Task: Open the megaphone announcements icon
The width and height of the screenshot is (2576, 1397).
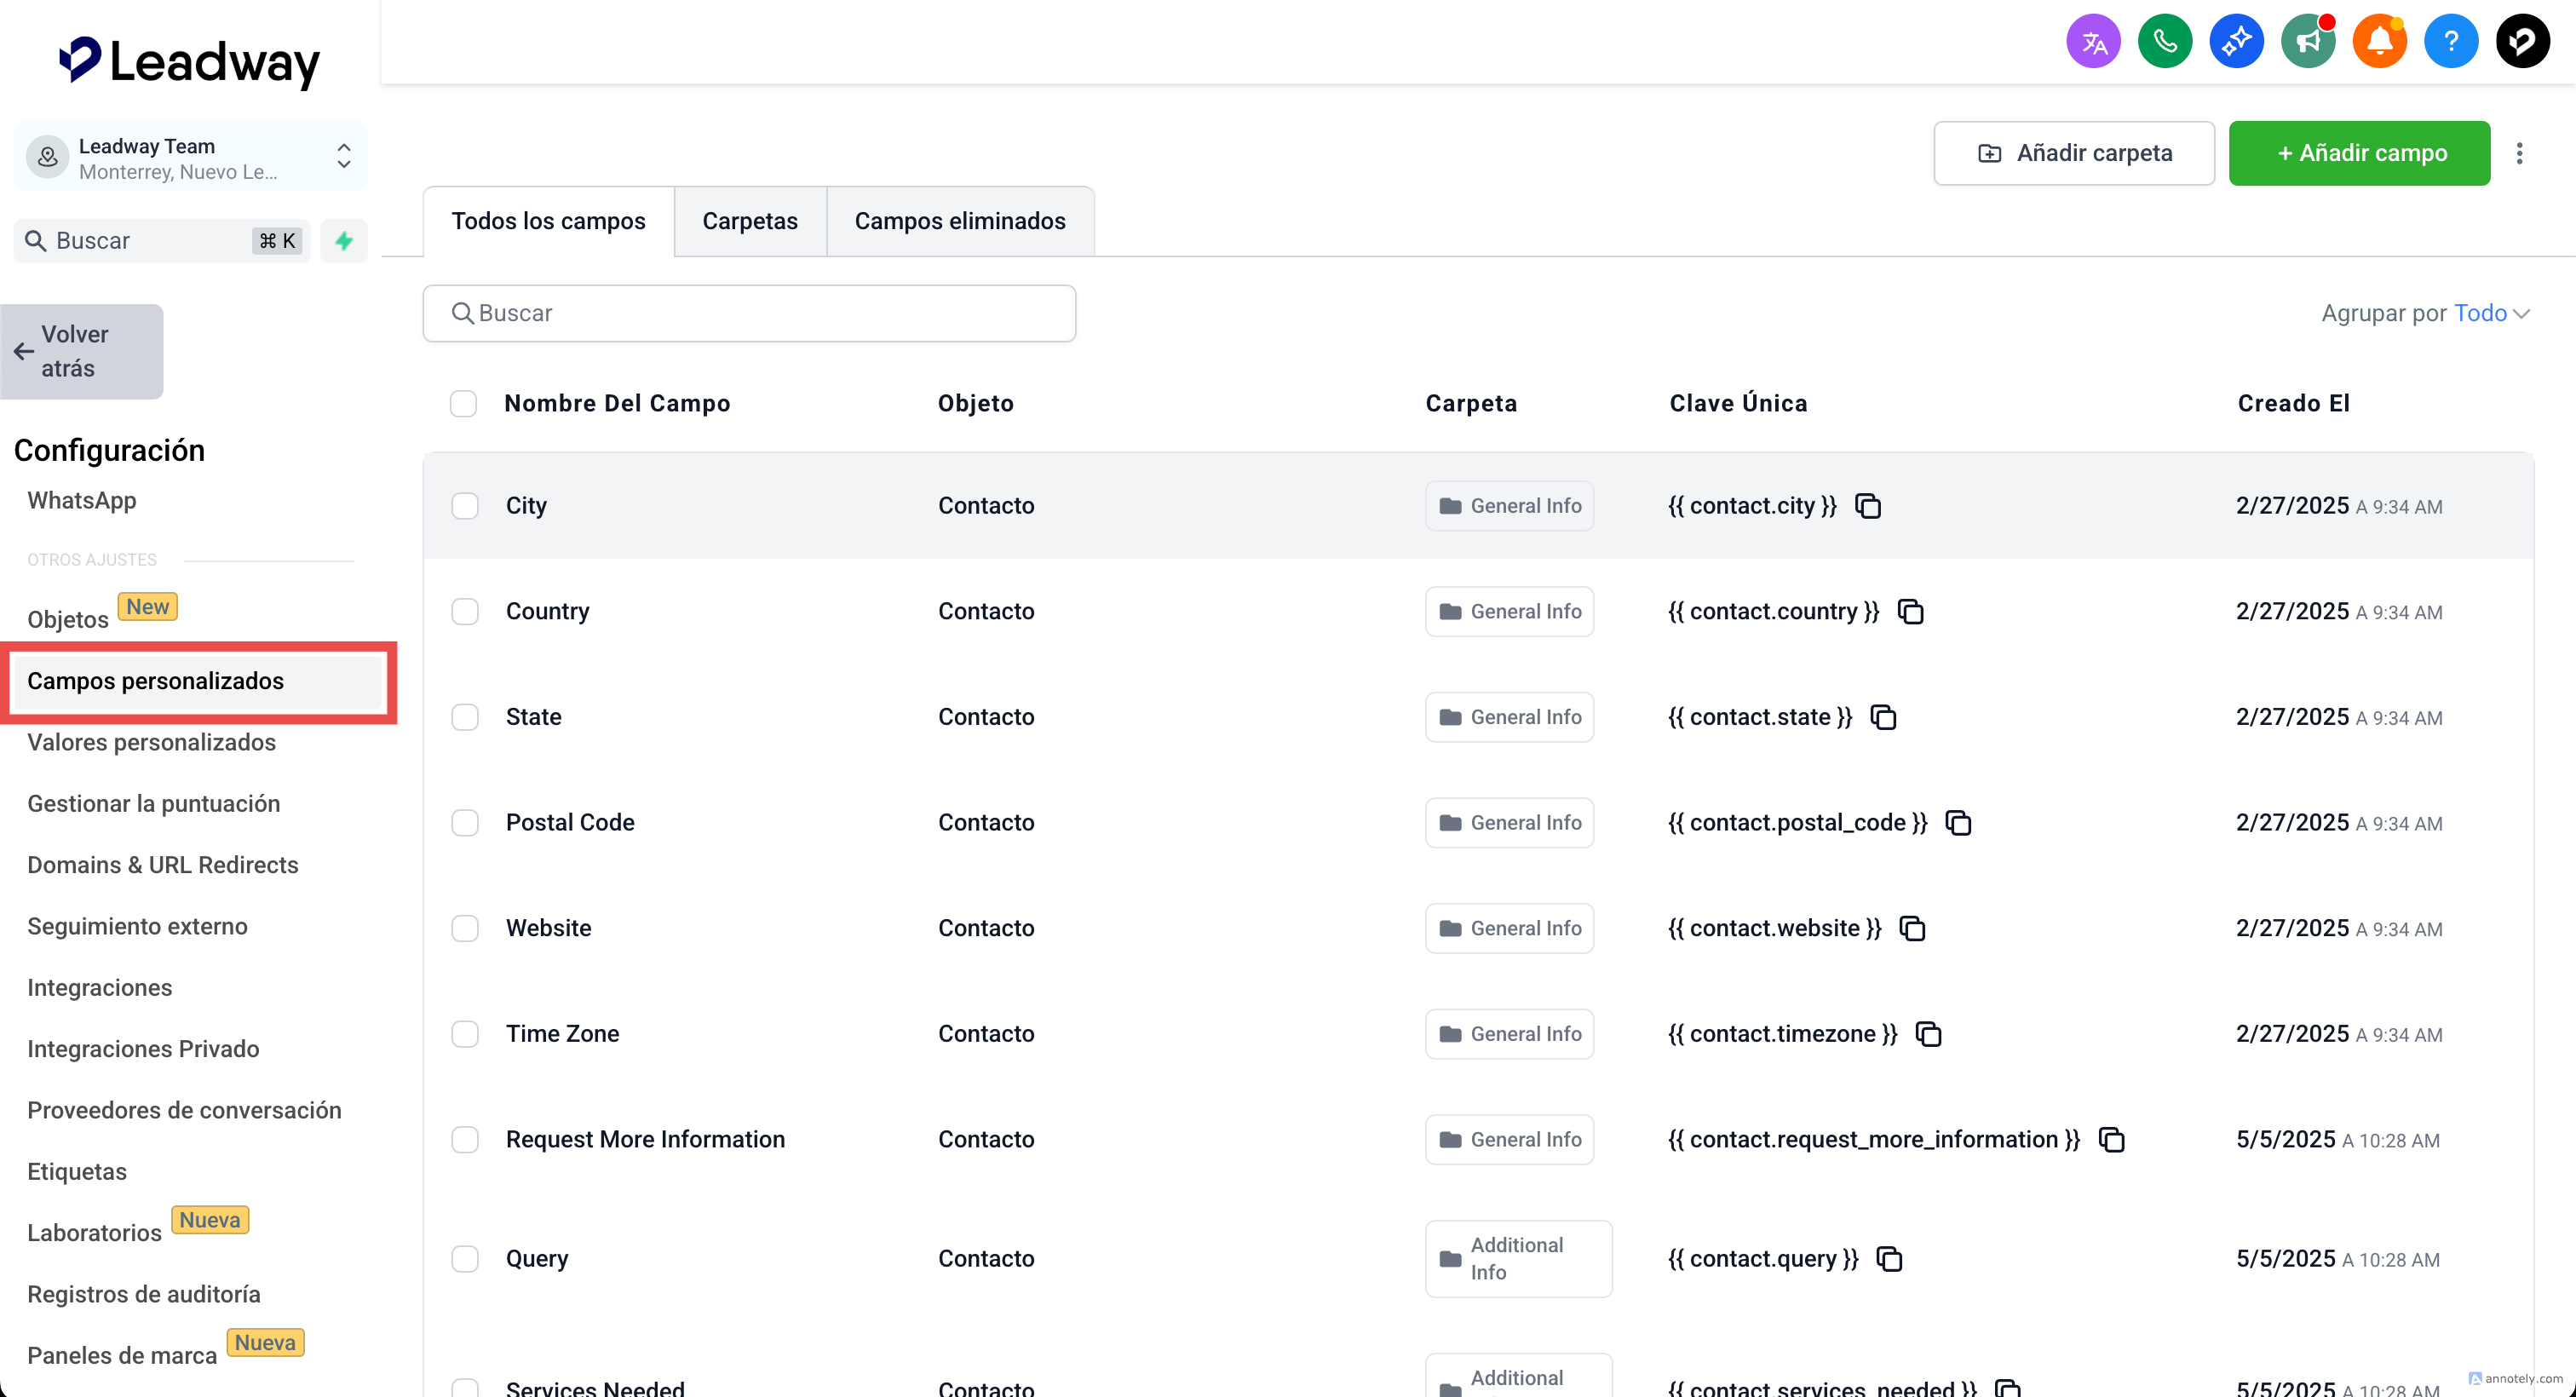Action: pyautogui.click(x=2307, y=42)
